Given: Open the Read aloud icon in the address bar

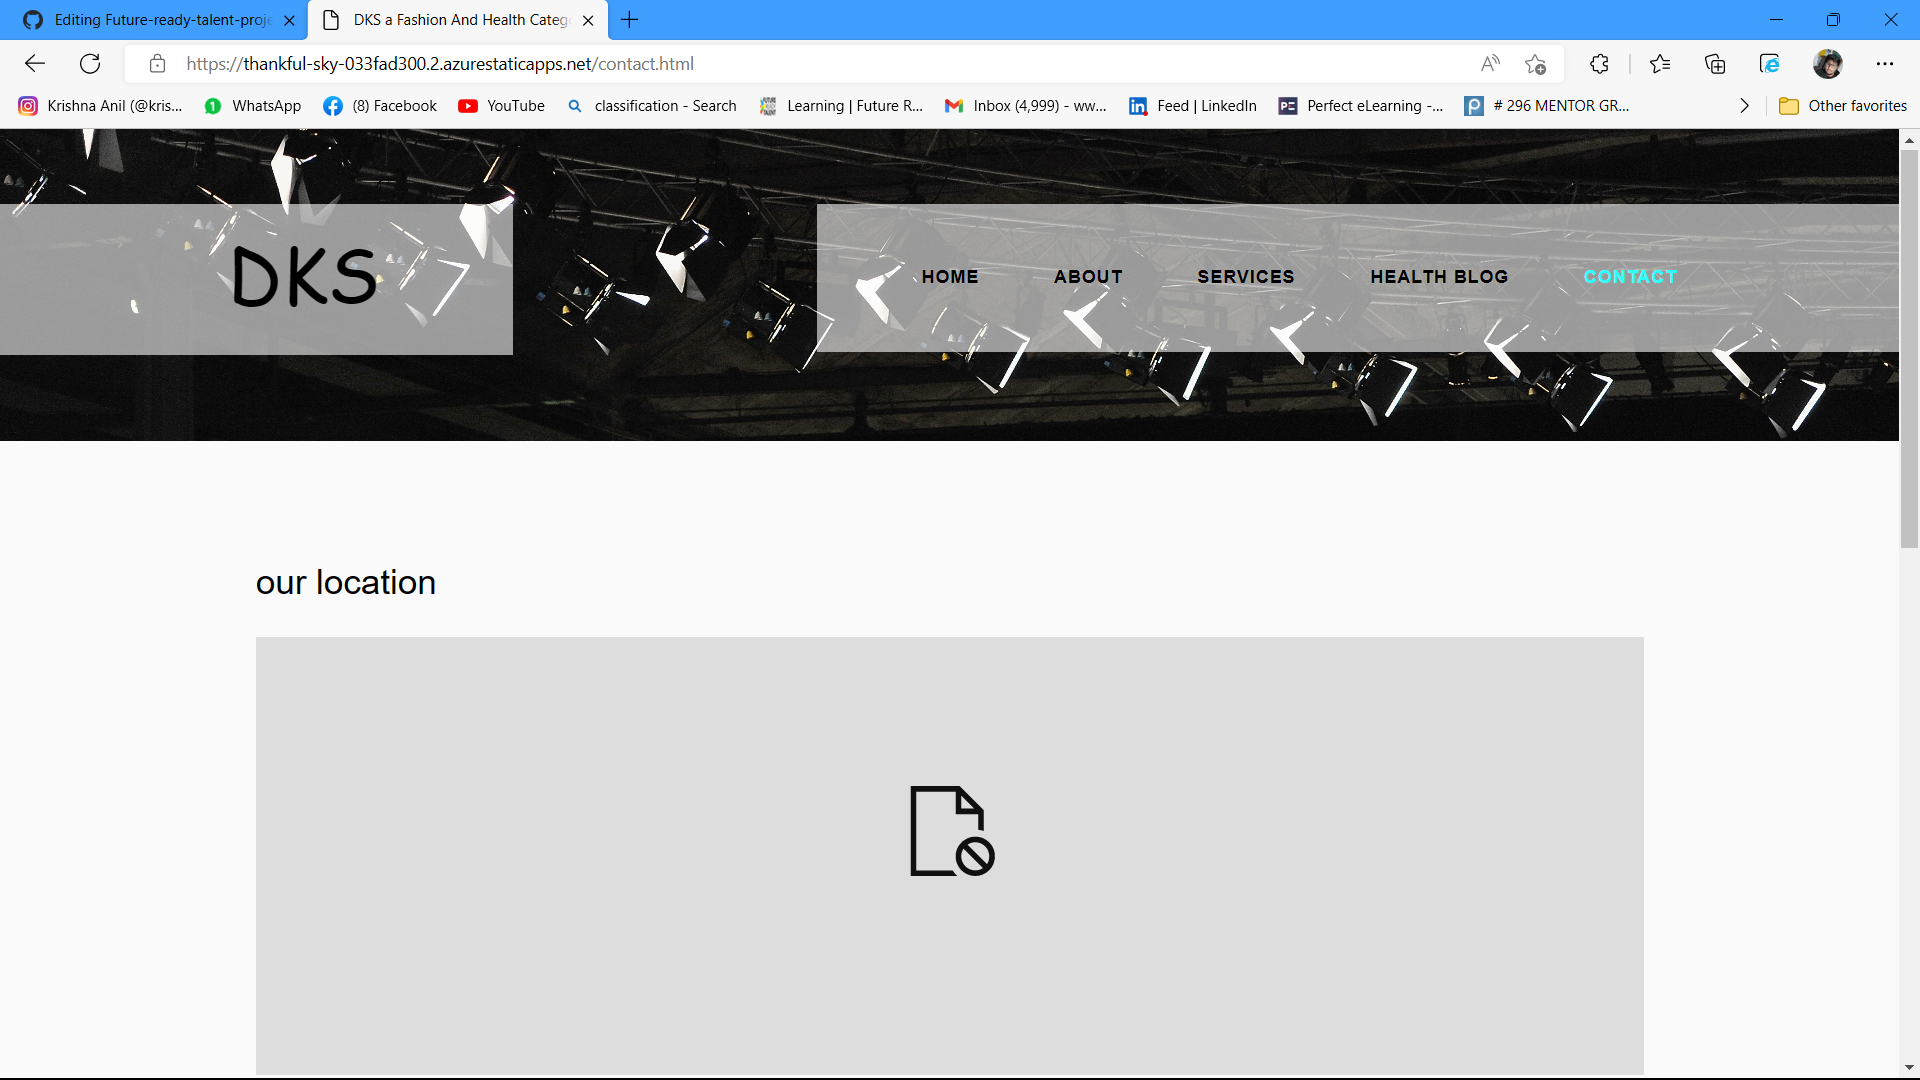Looking at the screenshot, I should pos(1490,64).
